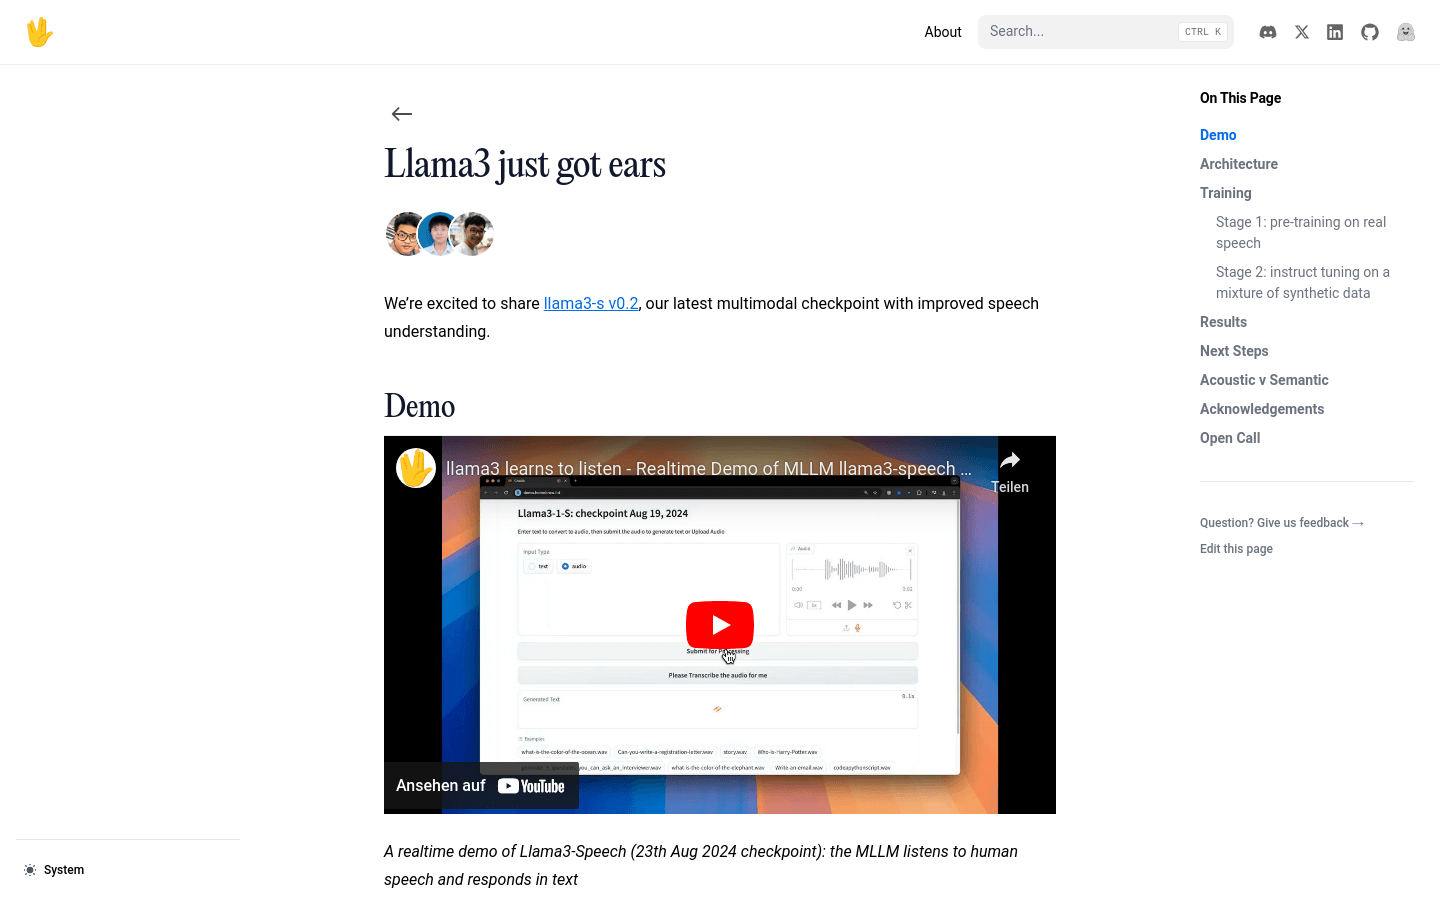Click 'Edit this page' link

click(x=1236, y=549)
